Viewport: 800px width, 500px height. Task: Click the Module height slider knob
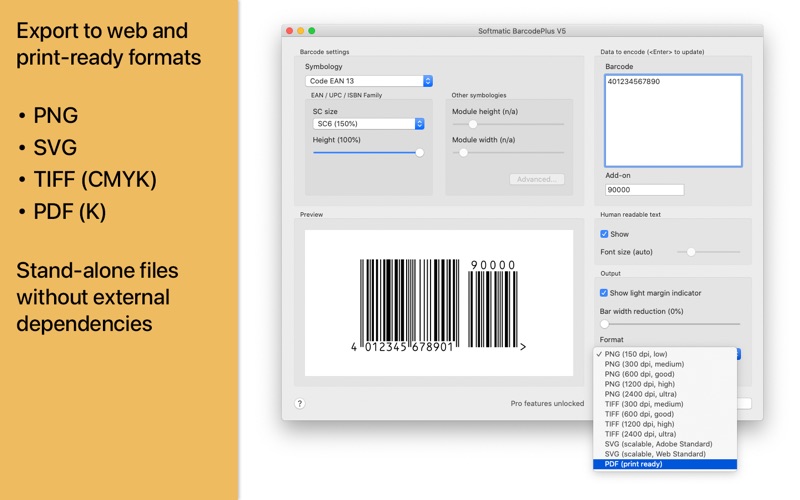pos(473,124)
